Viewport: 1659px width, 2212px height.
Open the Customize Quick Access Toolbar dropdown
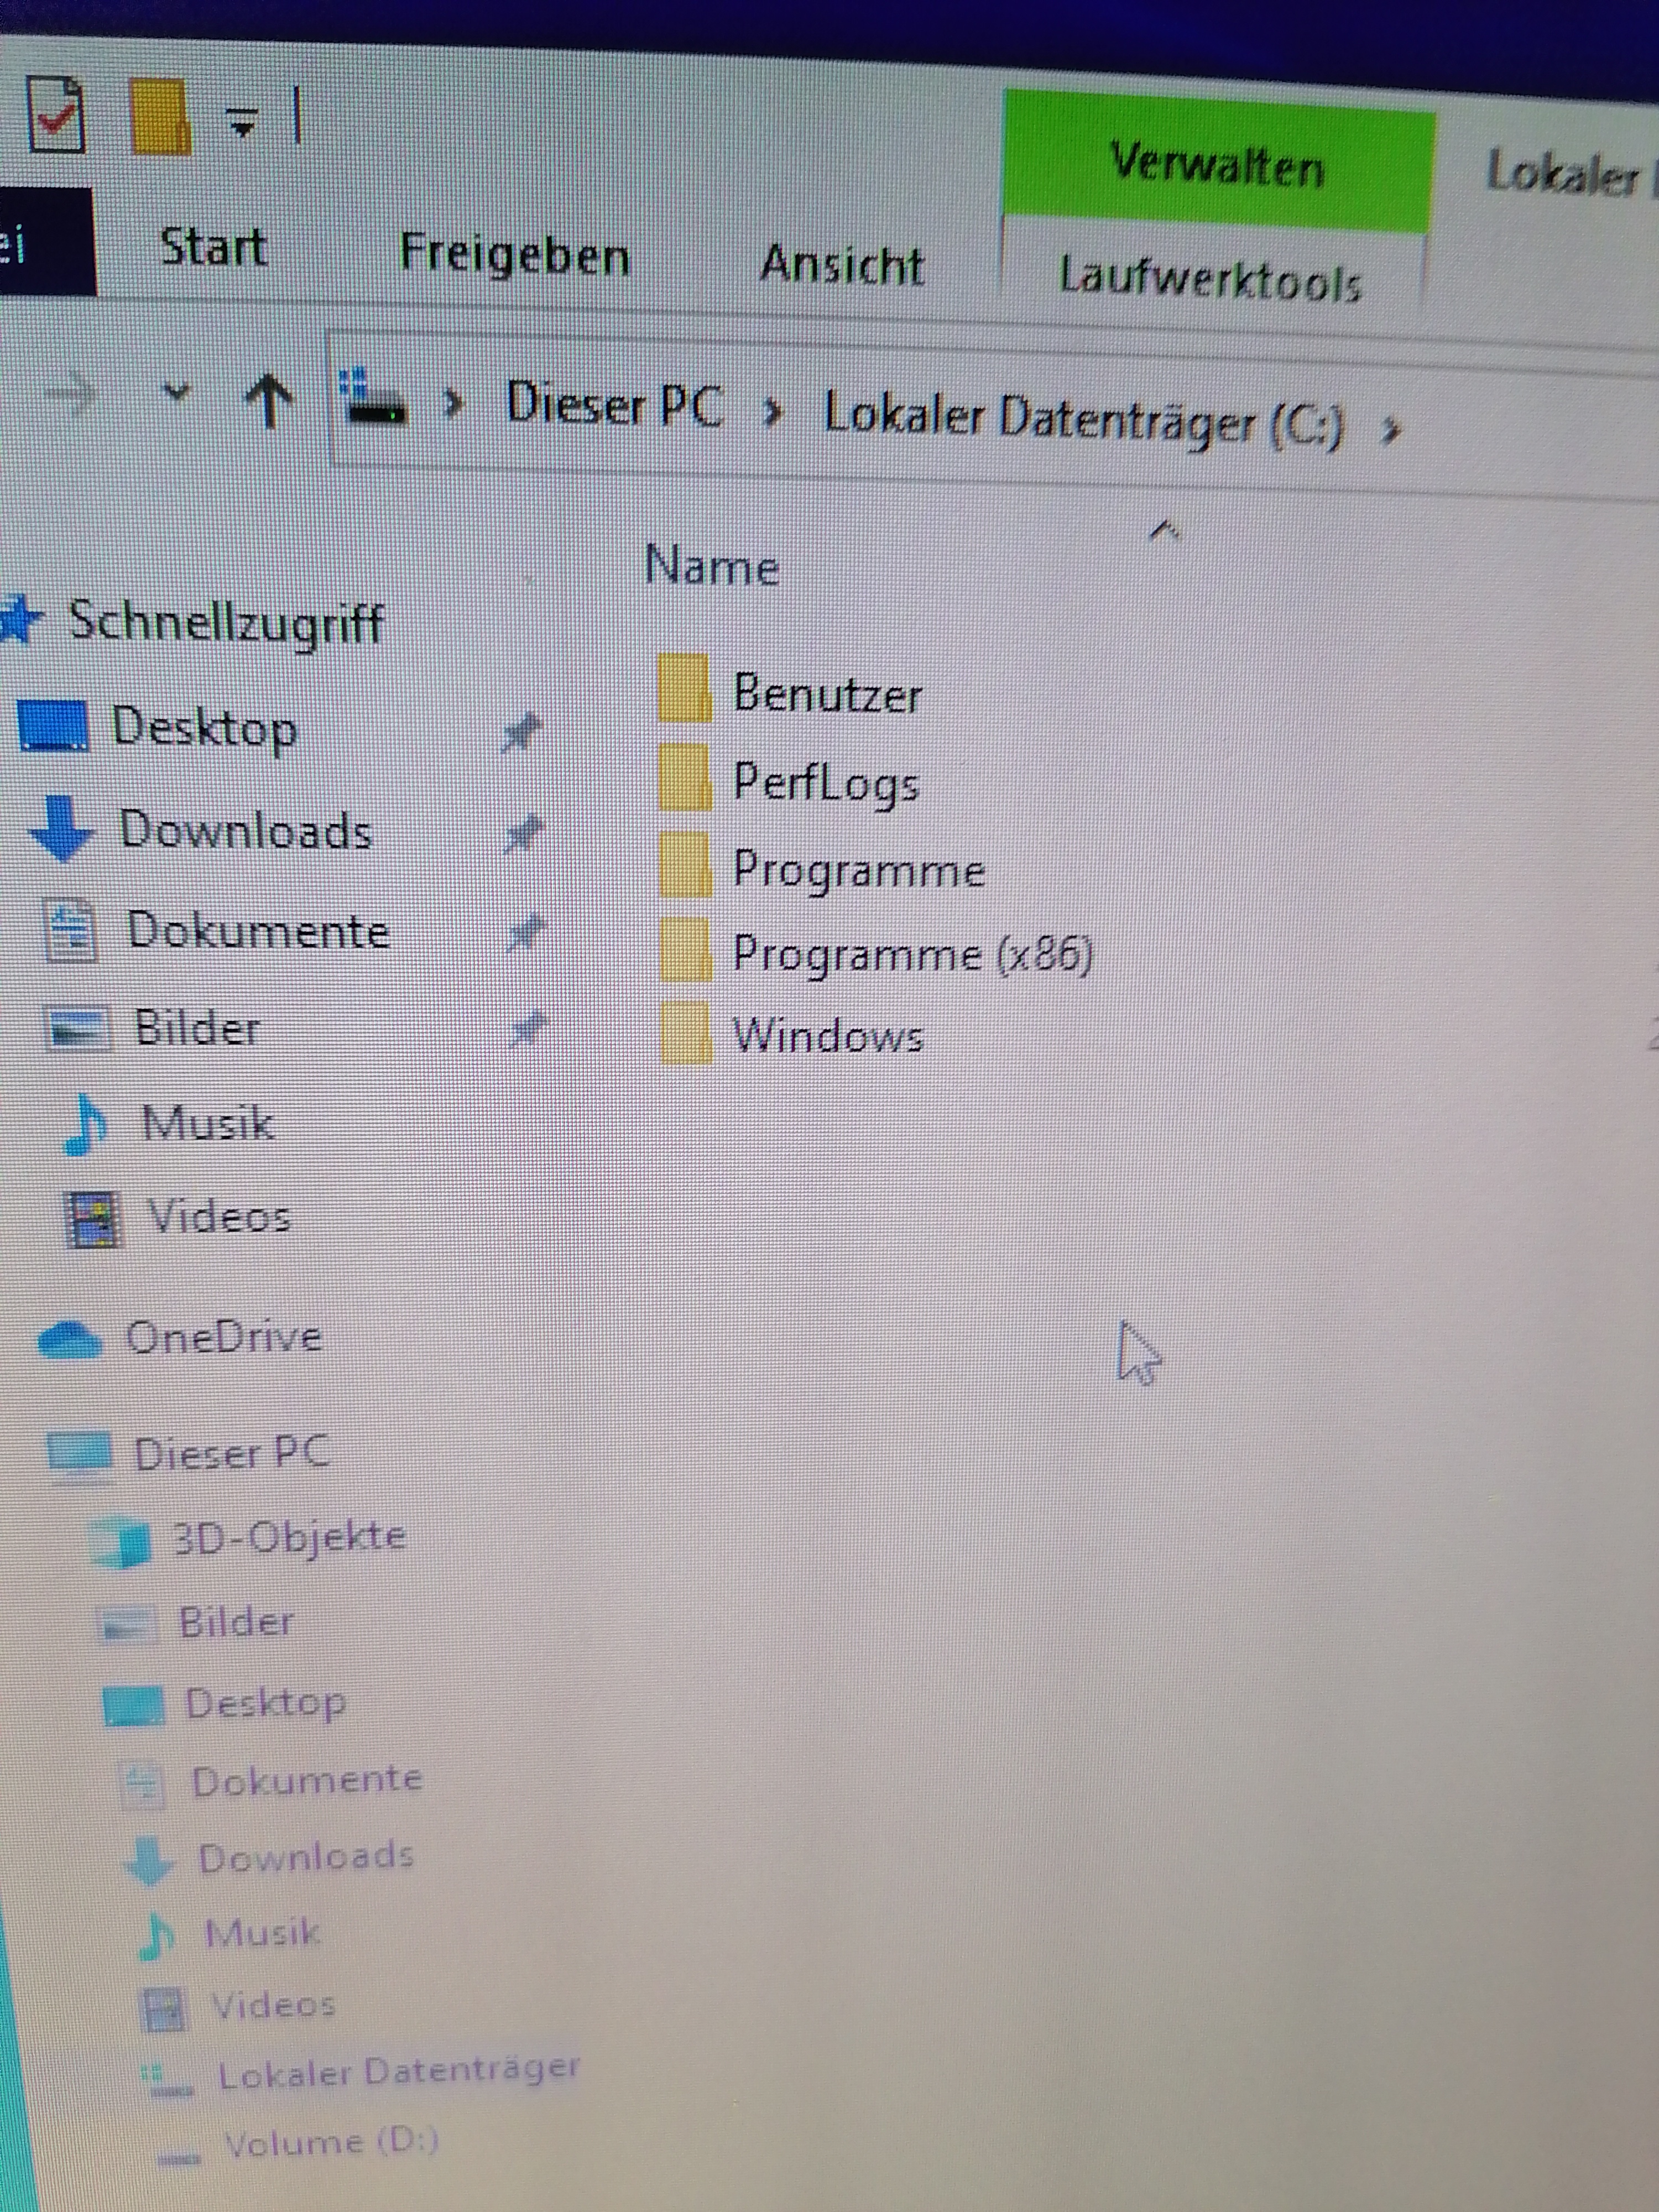(x=242, y=123)
